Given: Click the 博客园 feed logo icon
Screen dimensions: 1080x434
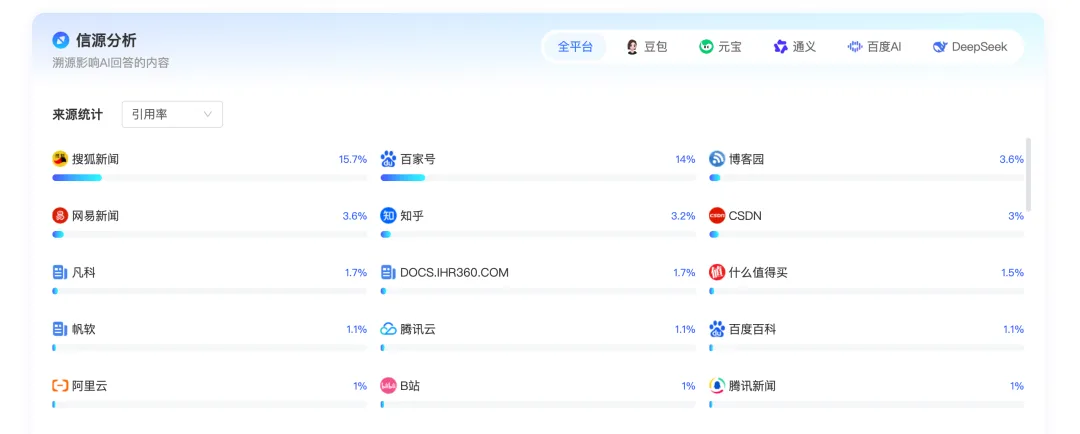Looking at the screenshot, I should 717,159.
